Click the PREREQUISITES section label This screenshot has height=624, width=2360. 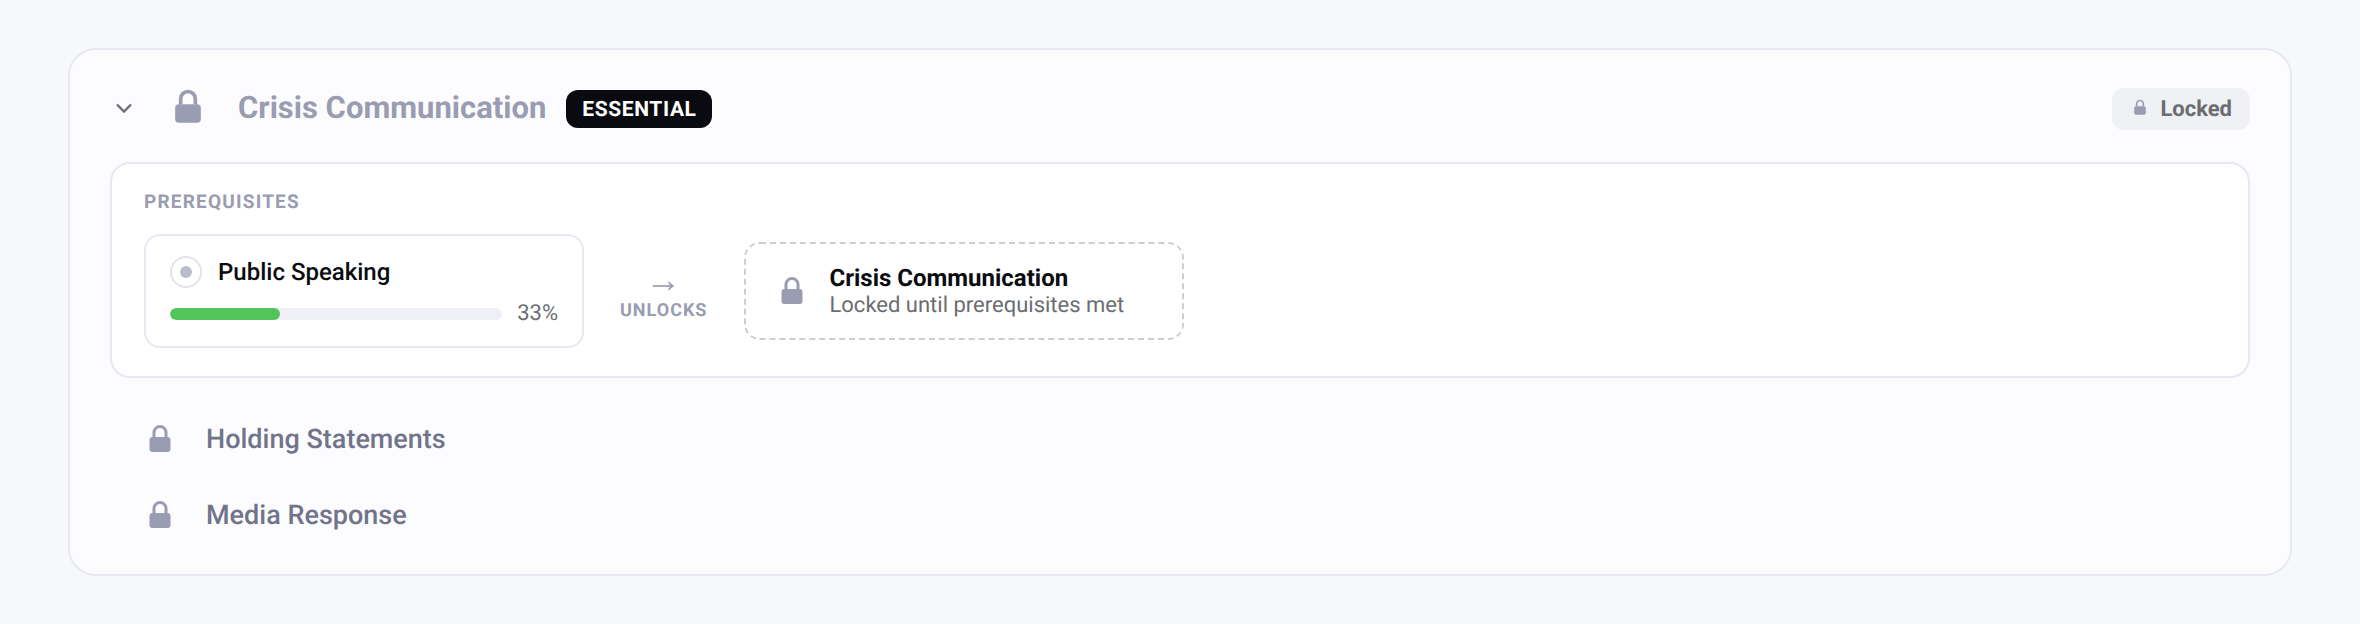(x=221, y=202)
